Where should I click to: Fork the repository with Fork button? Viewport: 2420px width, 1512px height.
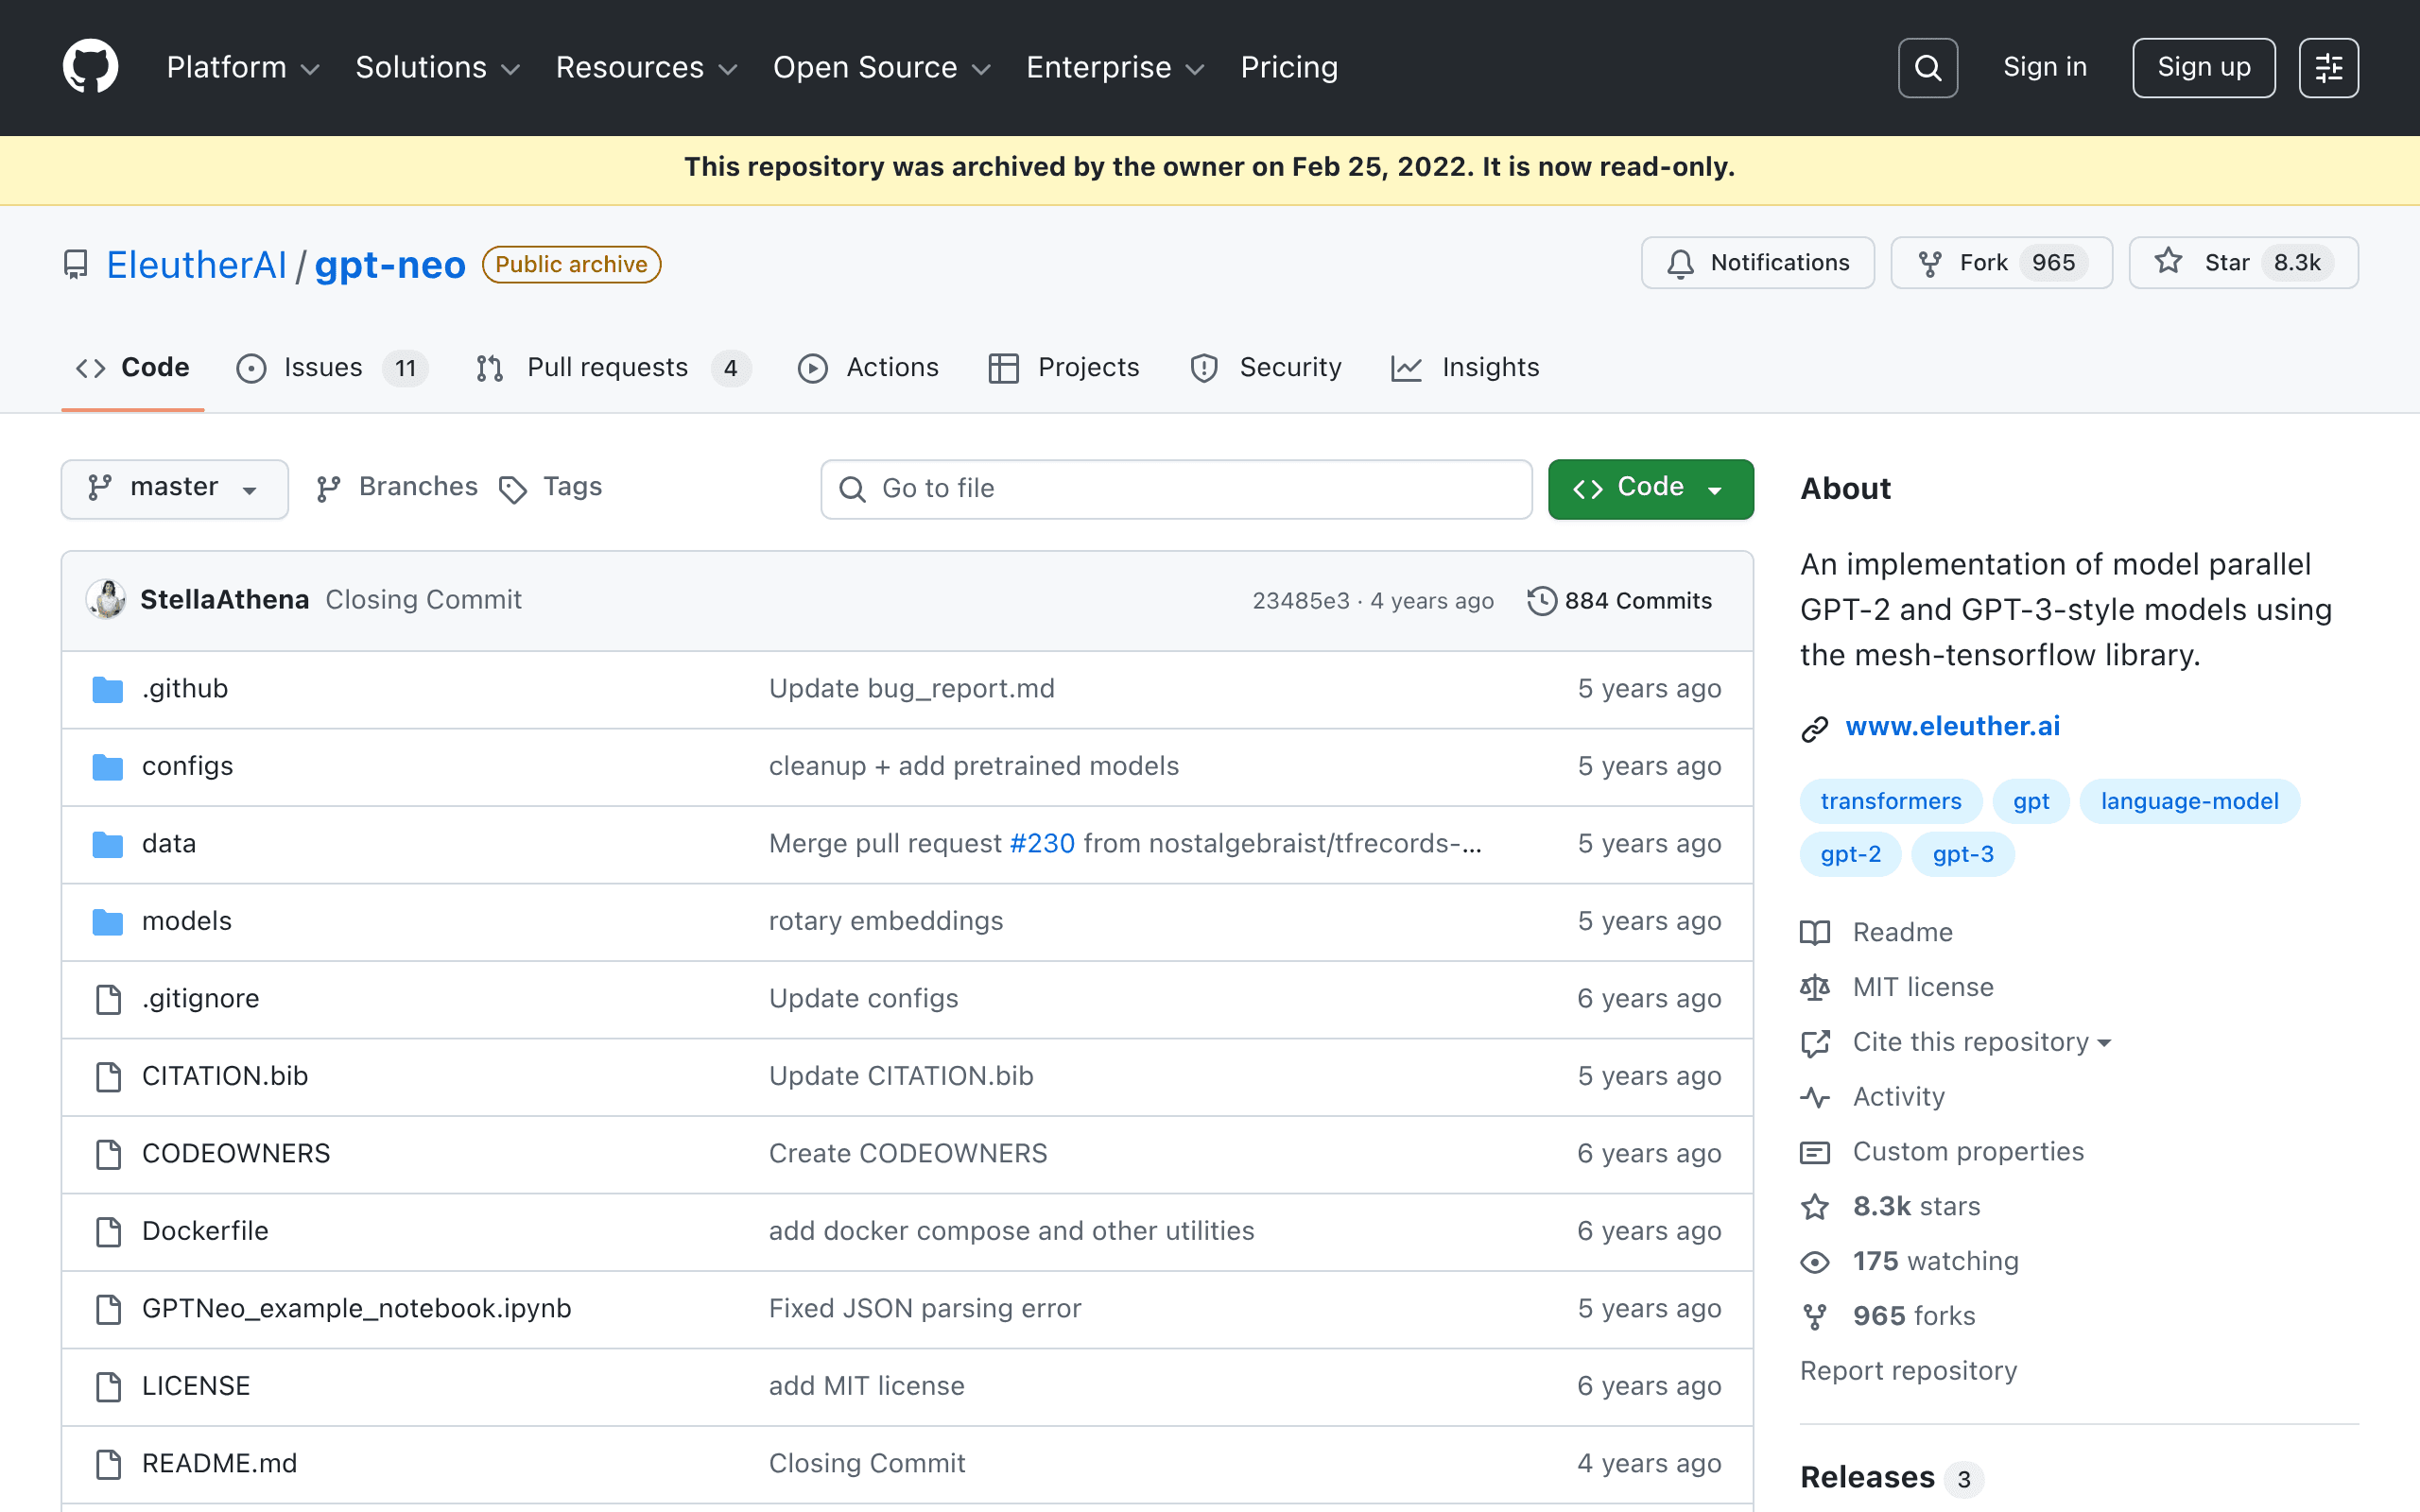coord(2001,263)
